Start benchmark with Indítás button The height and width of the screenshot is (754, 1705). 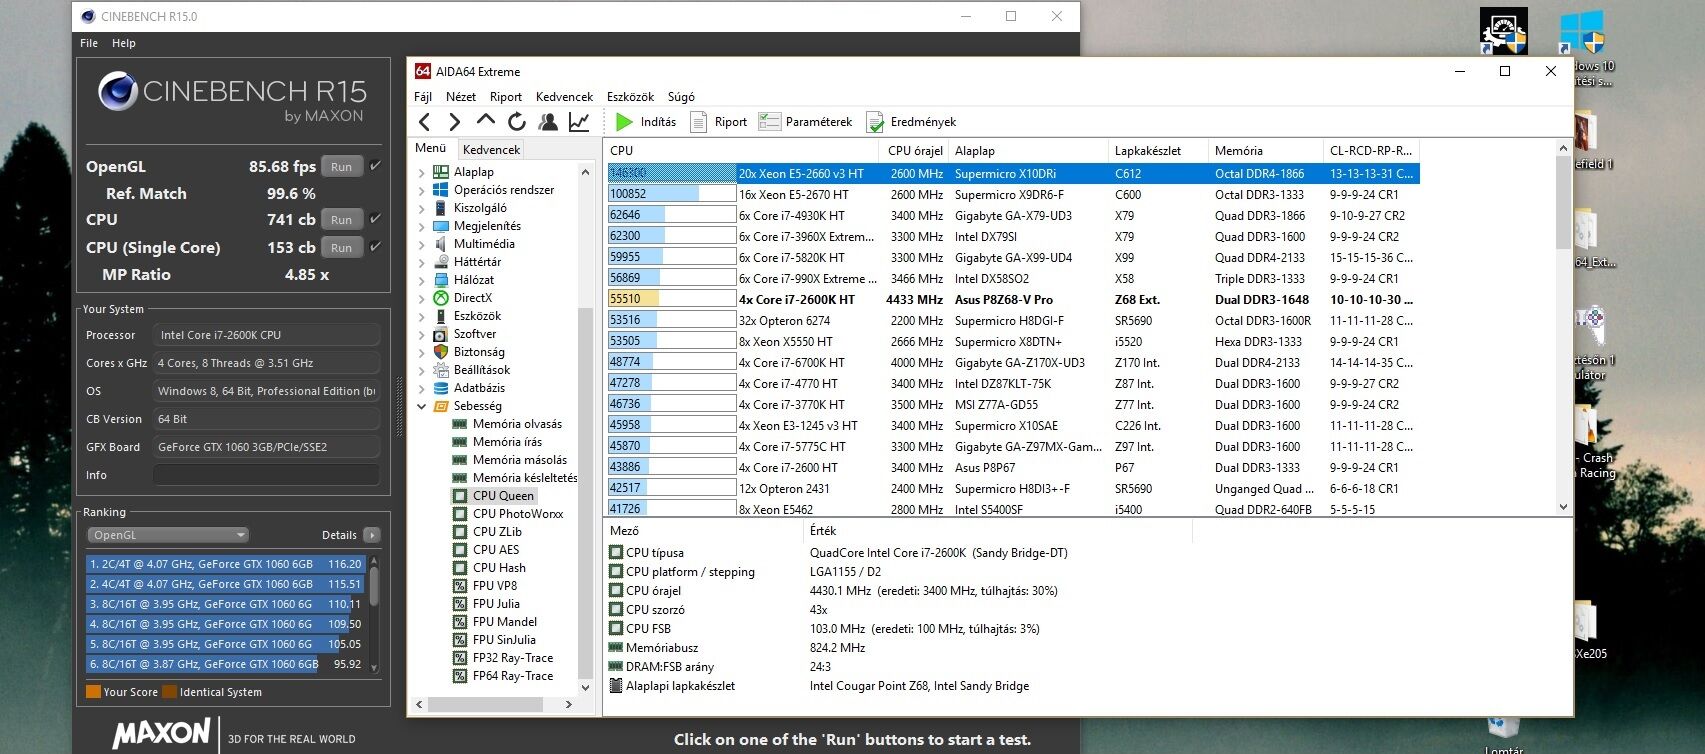(x=646, y=122)
